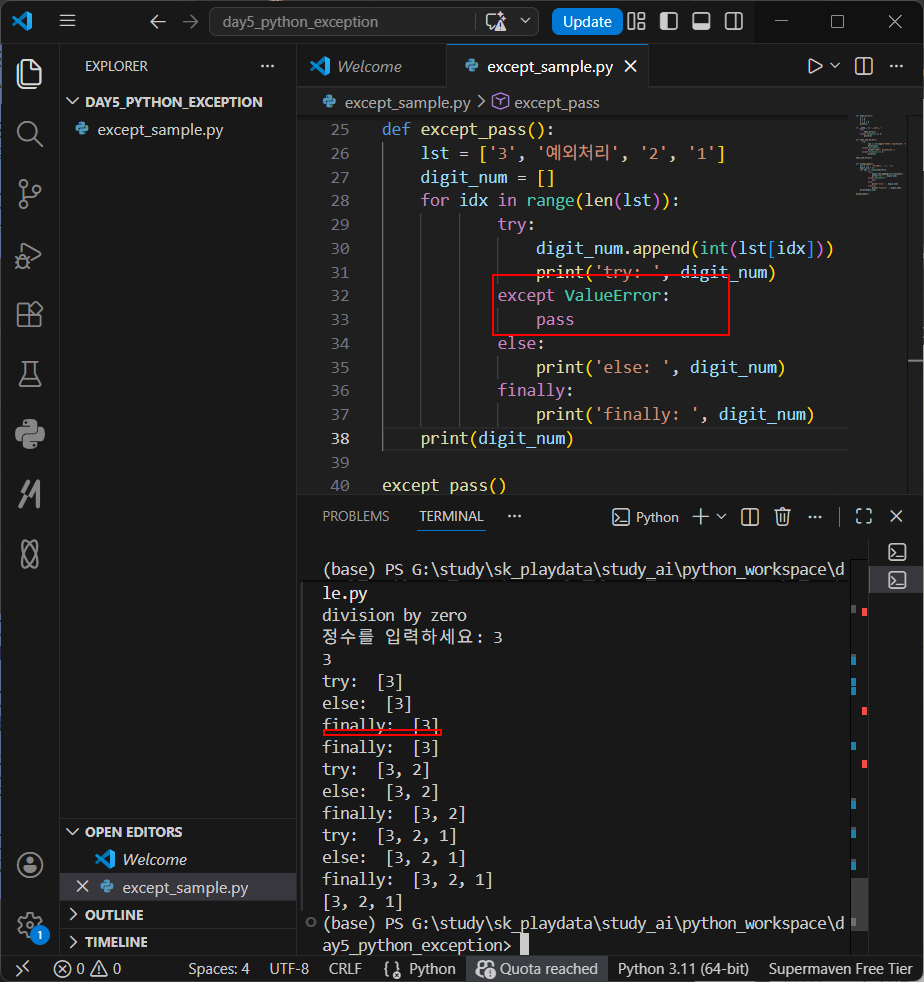Click the day5_python_exception command center
The width and height of the screenshot is (924, 982).
pos(341,22)
